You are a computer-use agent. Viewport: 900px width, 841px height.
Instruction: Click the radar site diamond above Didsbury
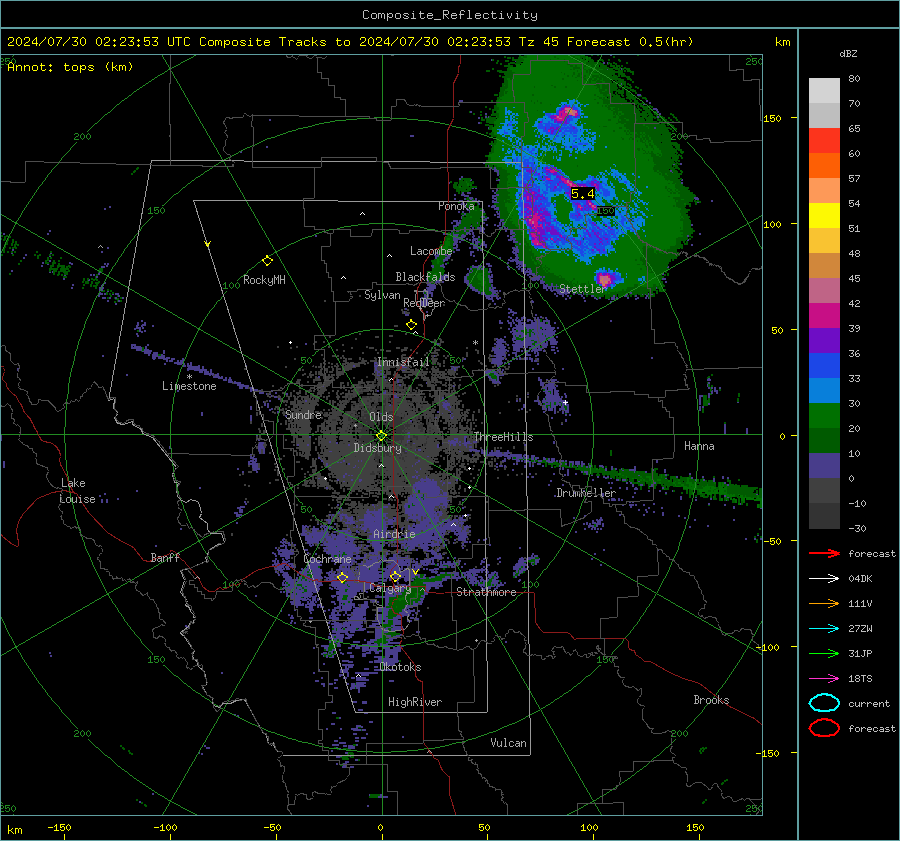tap(381, 435)
